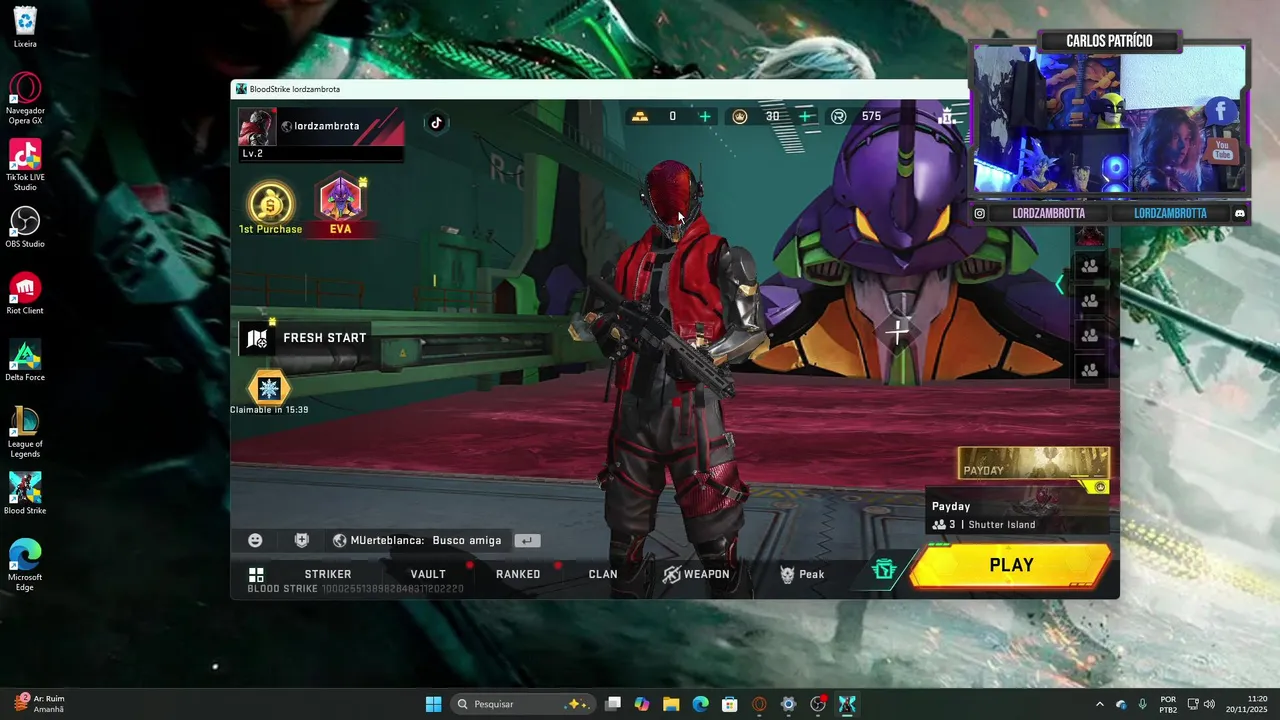
Task: Invite a teammate in the first empty squad slot
Action: click(1090, 266)
